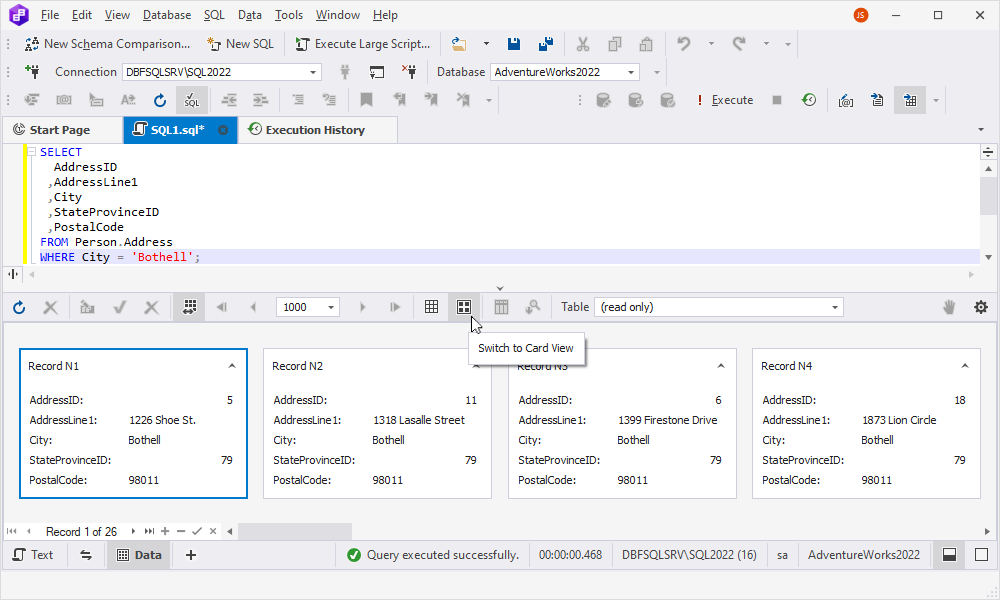This screenshot has width=1000, height=600.
Task: Click the New SQL button
Action: coord(240,44)
